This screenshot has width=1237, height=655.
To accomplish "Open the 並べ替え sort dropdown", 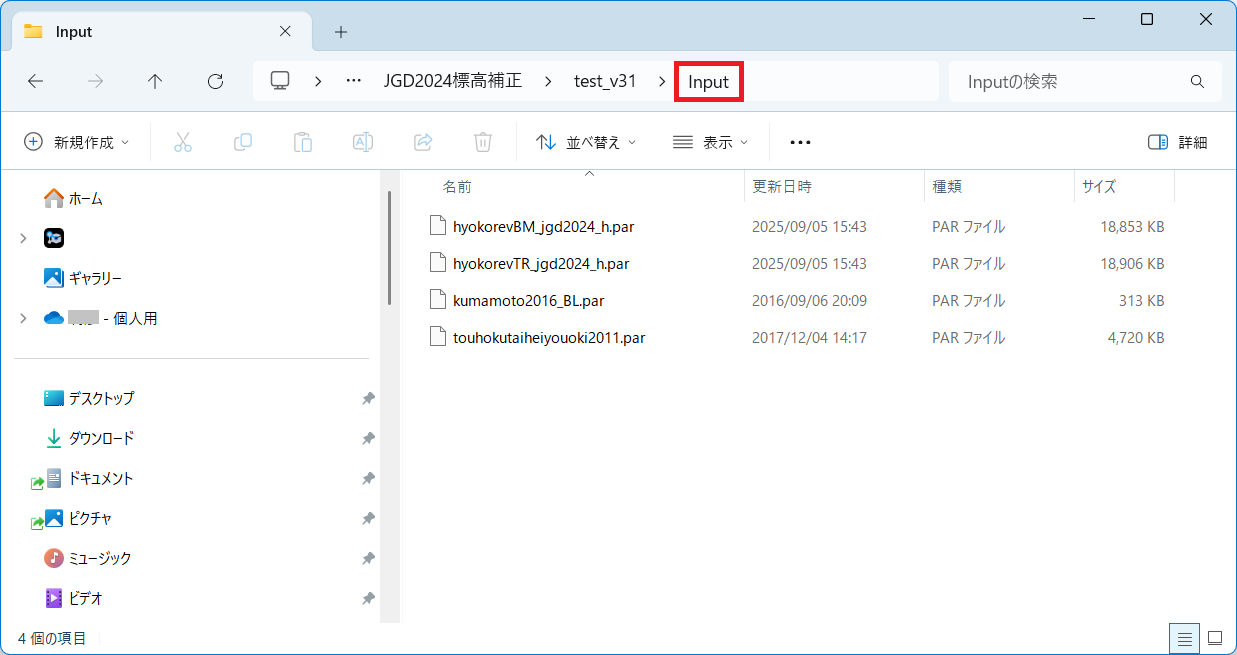I will pos(586,142).
